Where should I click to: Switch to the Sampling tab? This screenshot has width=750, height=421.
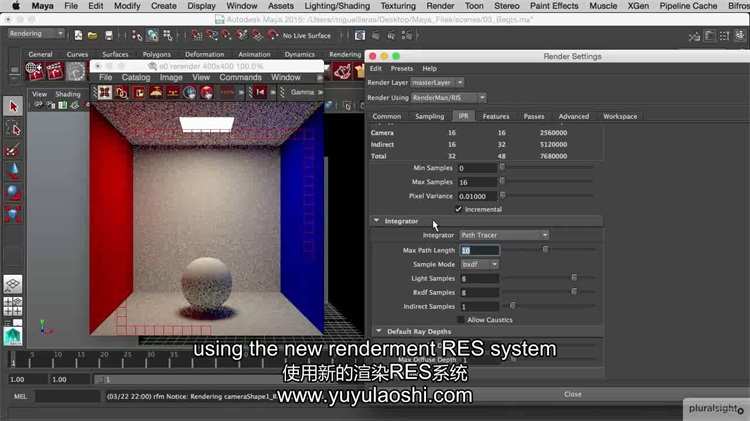coord(430,116)
